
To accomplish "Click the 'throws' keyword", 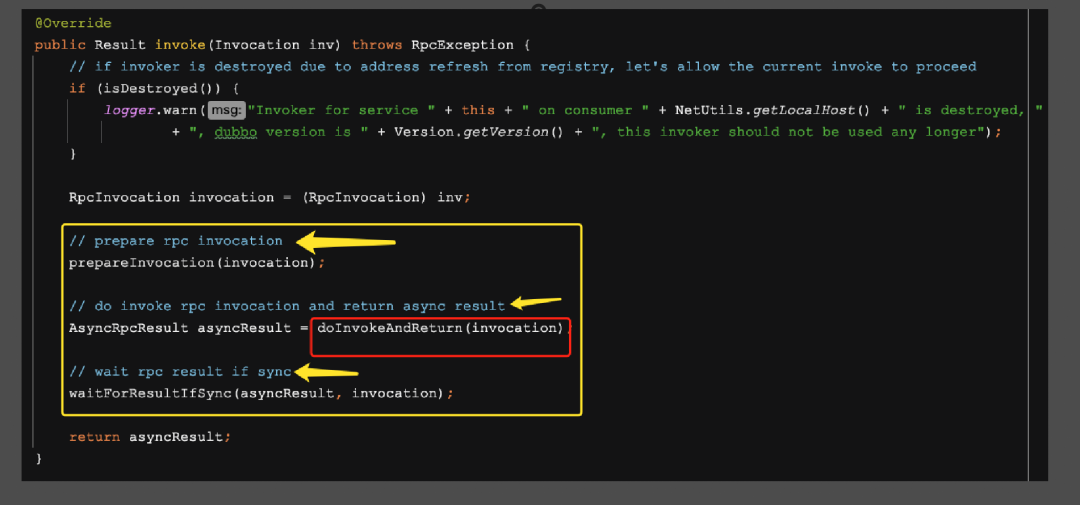I will (377, 45).
